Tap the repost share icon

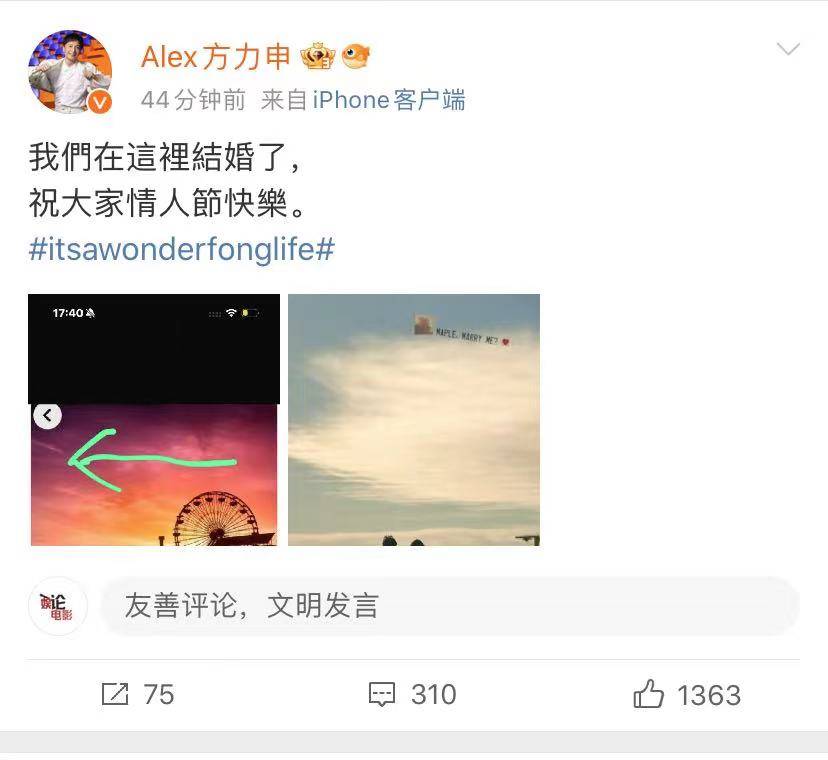115,694
